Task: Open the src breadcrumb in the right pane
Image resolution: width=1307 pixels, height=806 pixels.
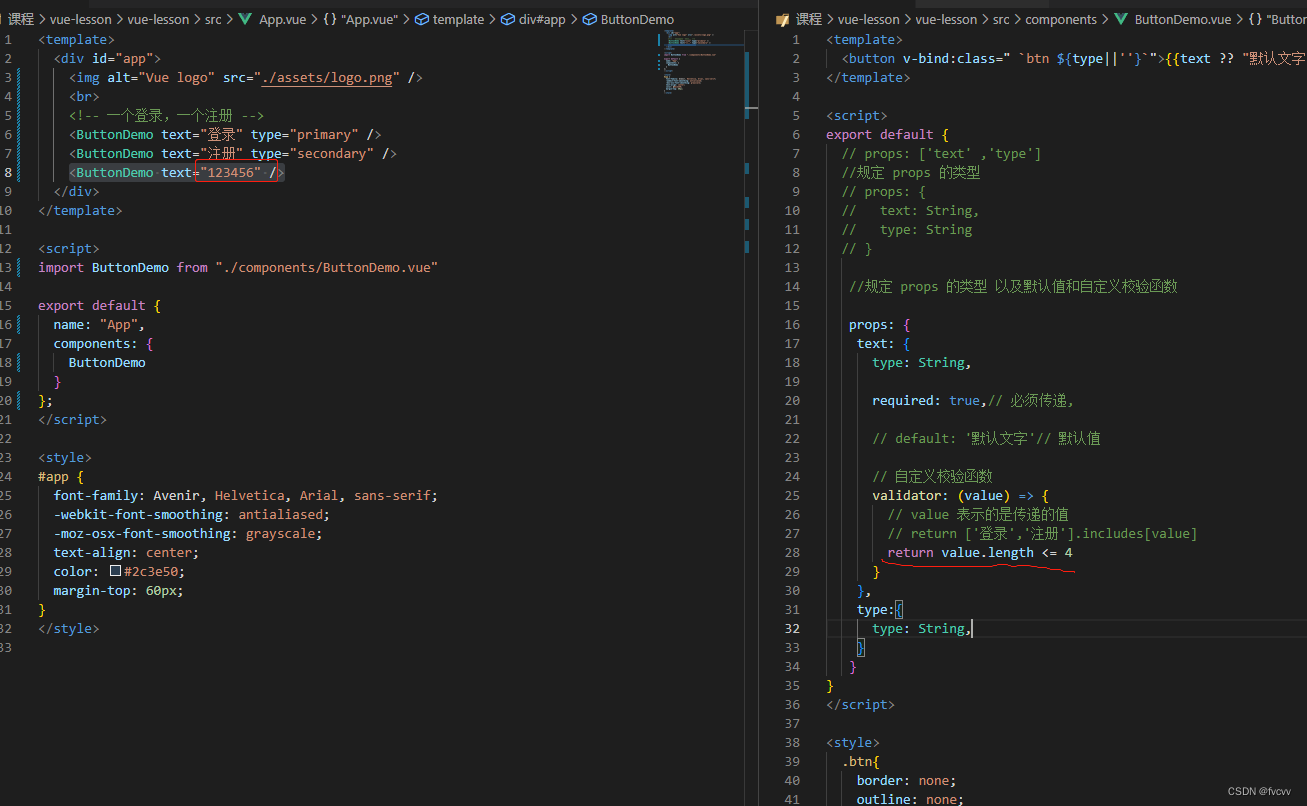Action: (1001, 19)
